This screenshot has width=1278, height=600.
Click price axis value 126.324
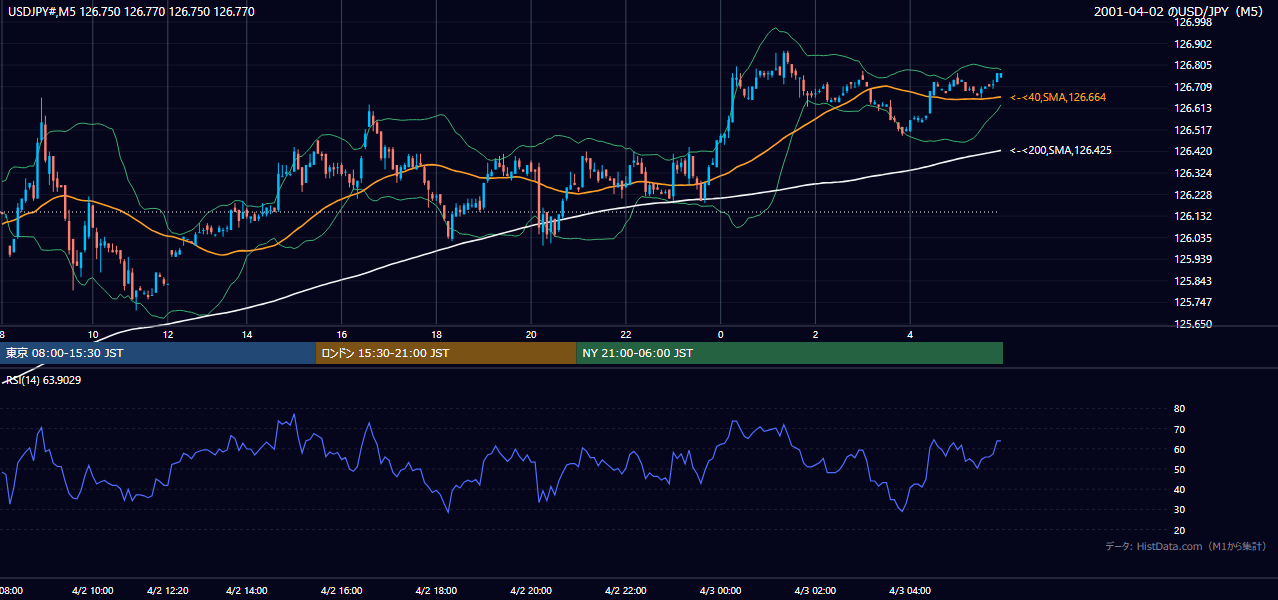(x=1192, y=173)
